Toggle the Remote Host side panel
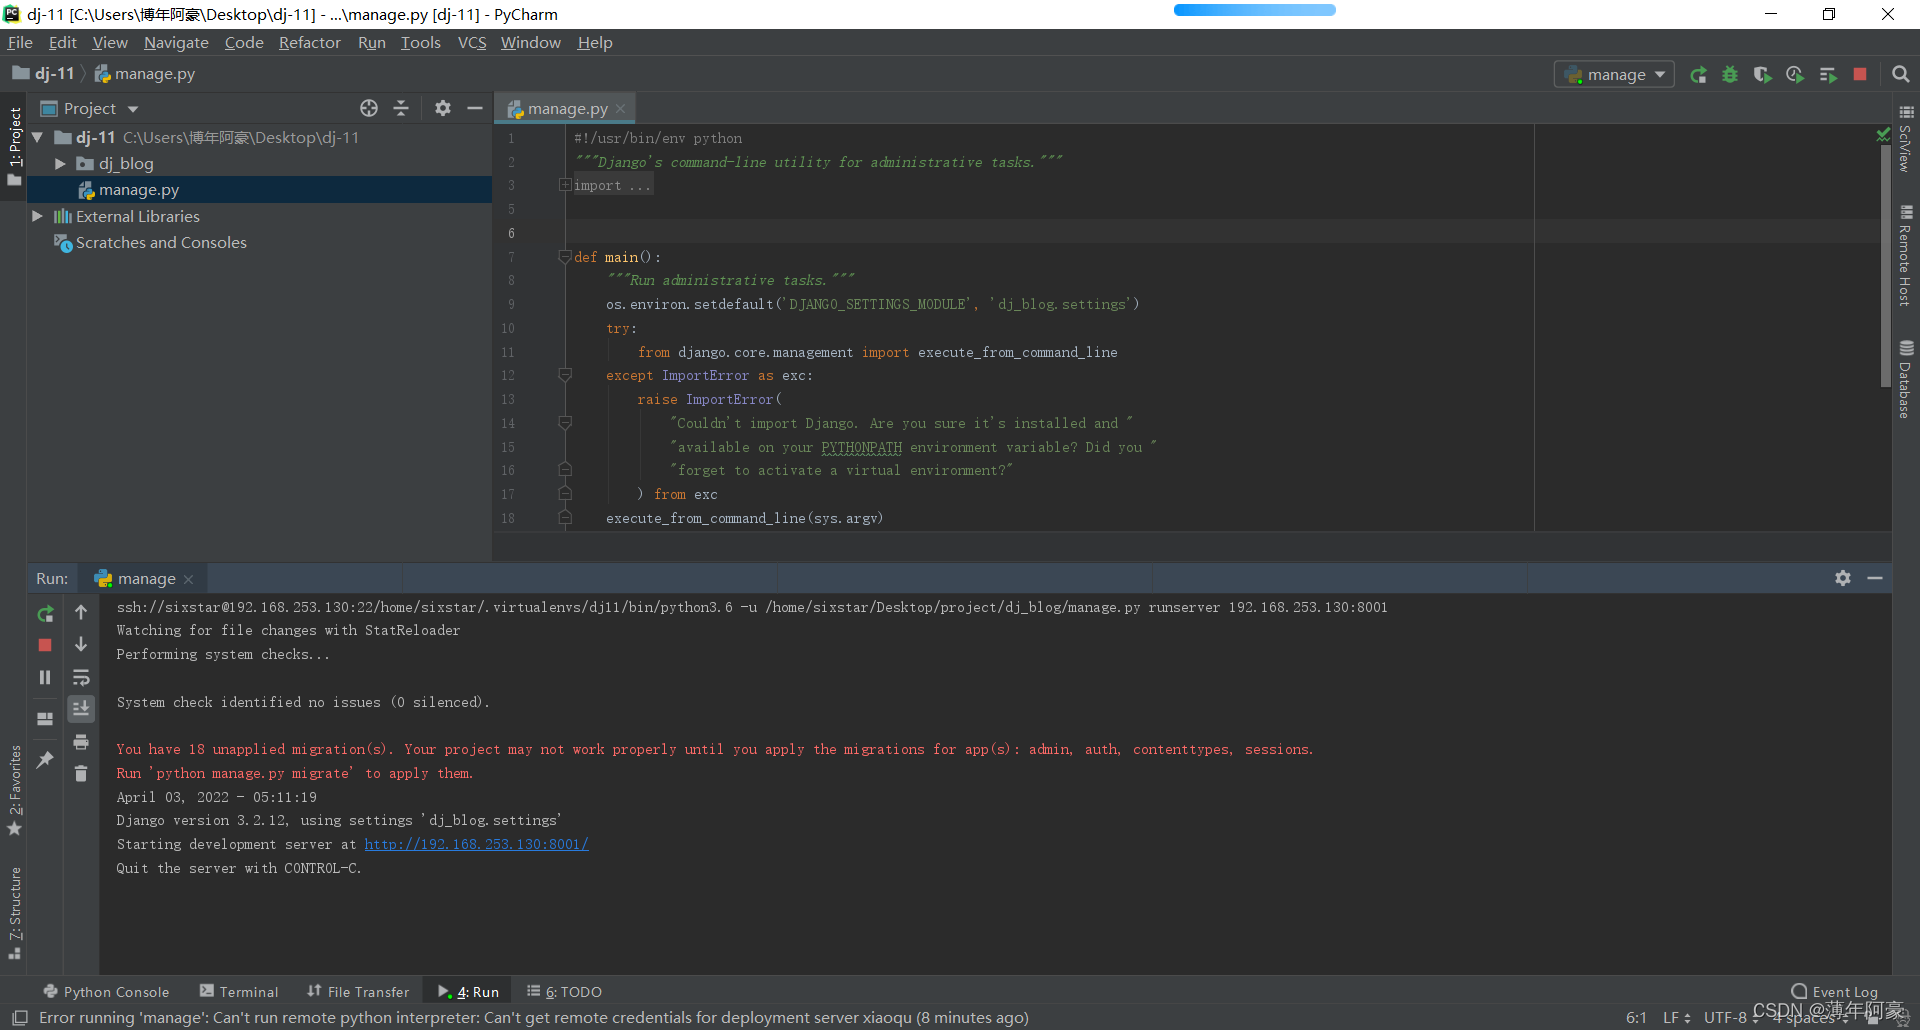Viewport: 1920px width, 1030px height. point(1906,256)
